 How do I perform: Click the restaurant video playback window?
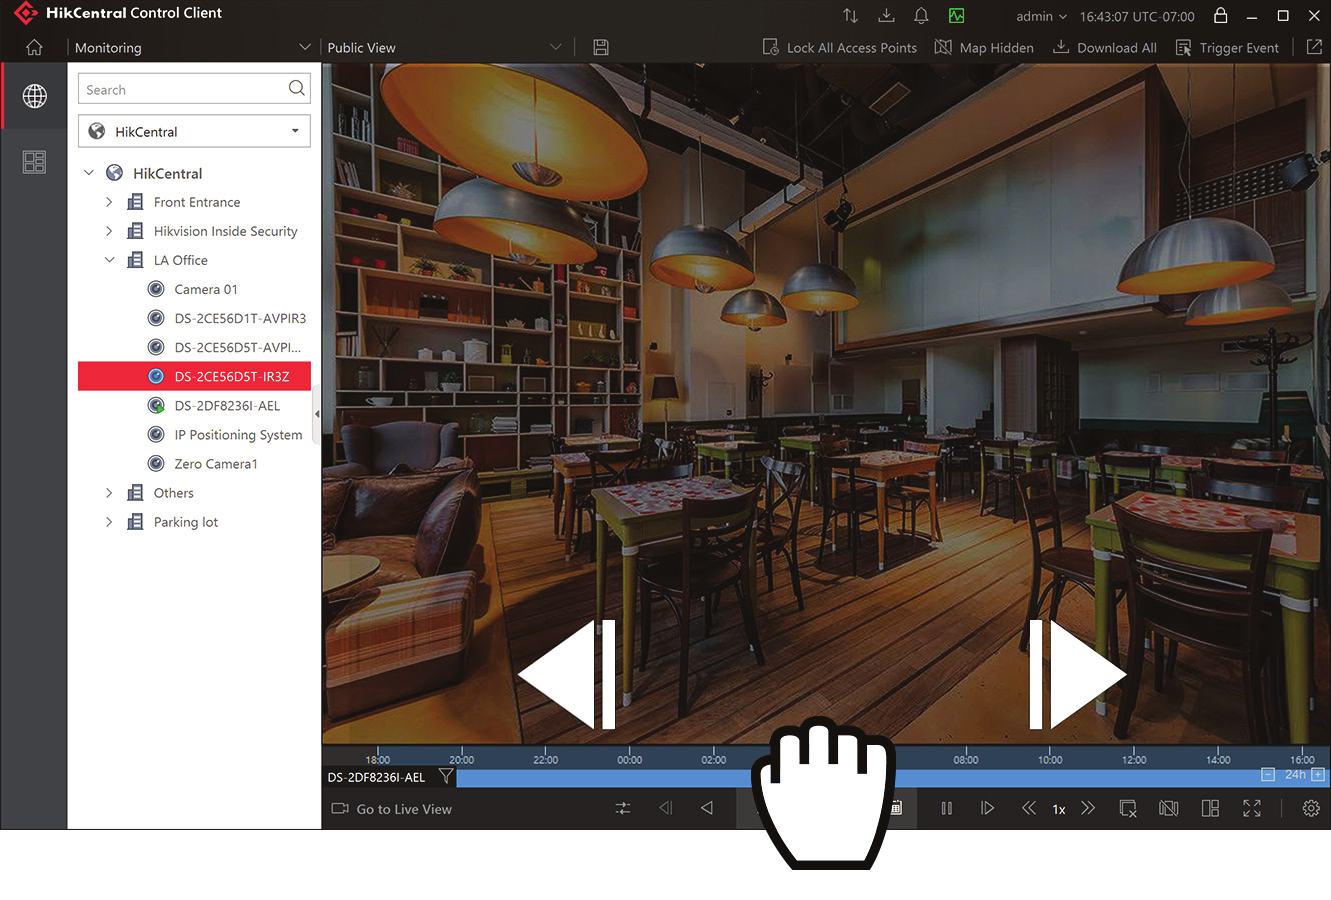(826, 404)
